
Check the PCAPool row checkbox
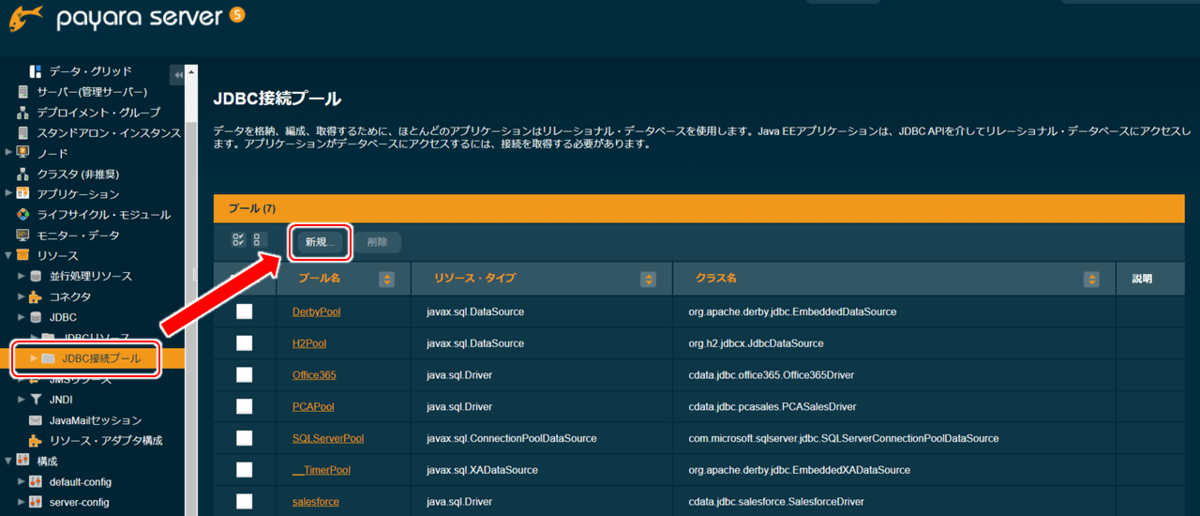[x=244, y=407]
